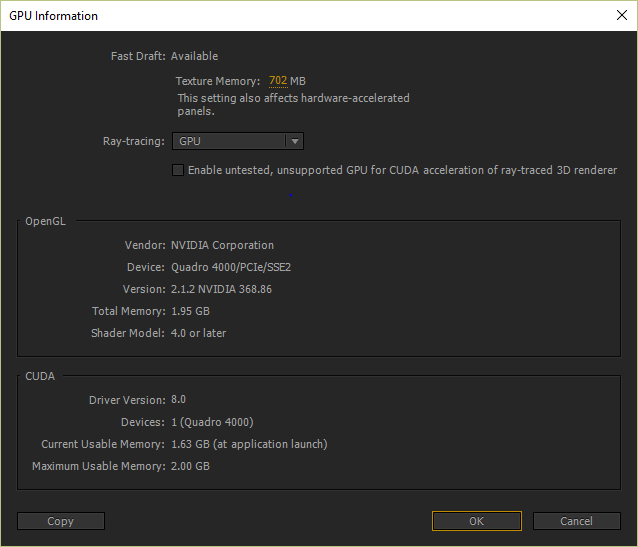Open the Ray-tracing dropdown arrow
Viewport: 638px width, 547px height.
coord(295,141)
